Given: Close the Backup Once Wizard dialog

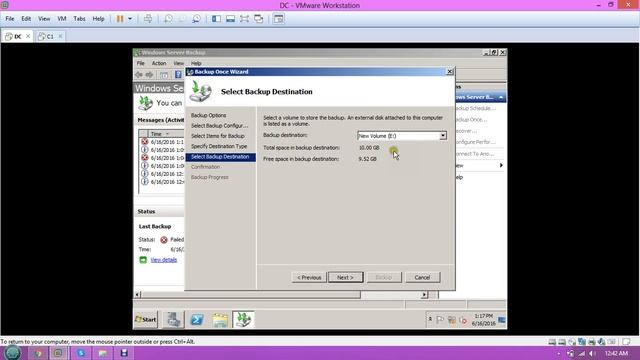Looking at the screenshot, I should pyautogui.click(x=449, y=71).
